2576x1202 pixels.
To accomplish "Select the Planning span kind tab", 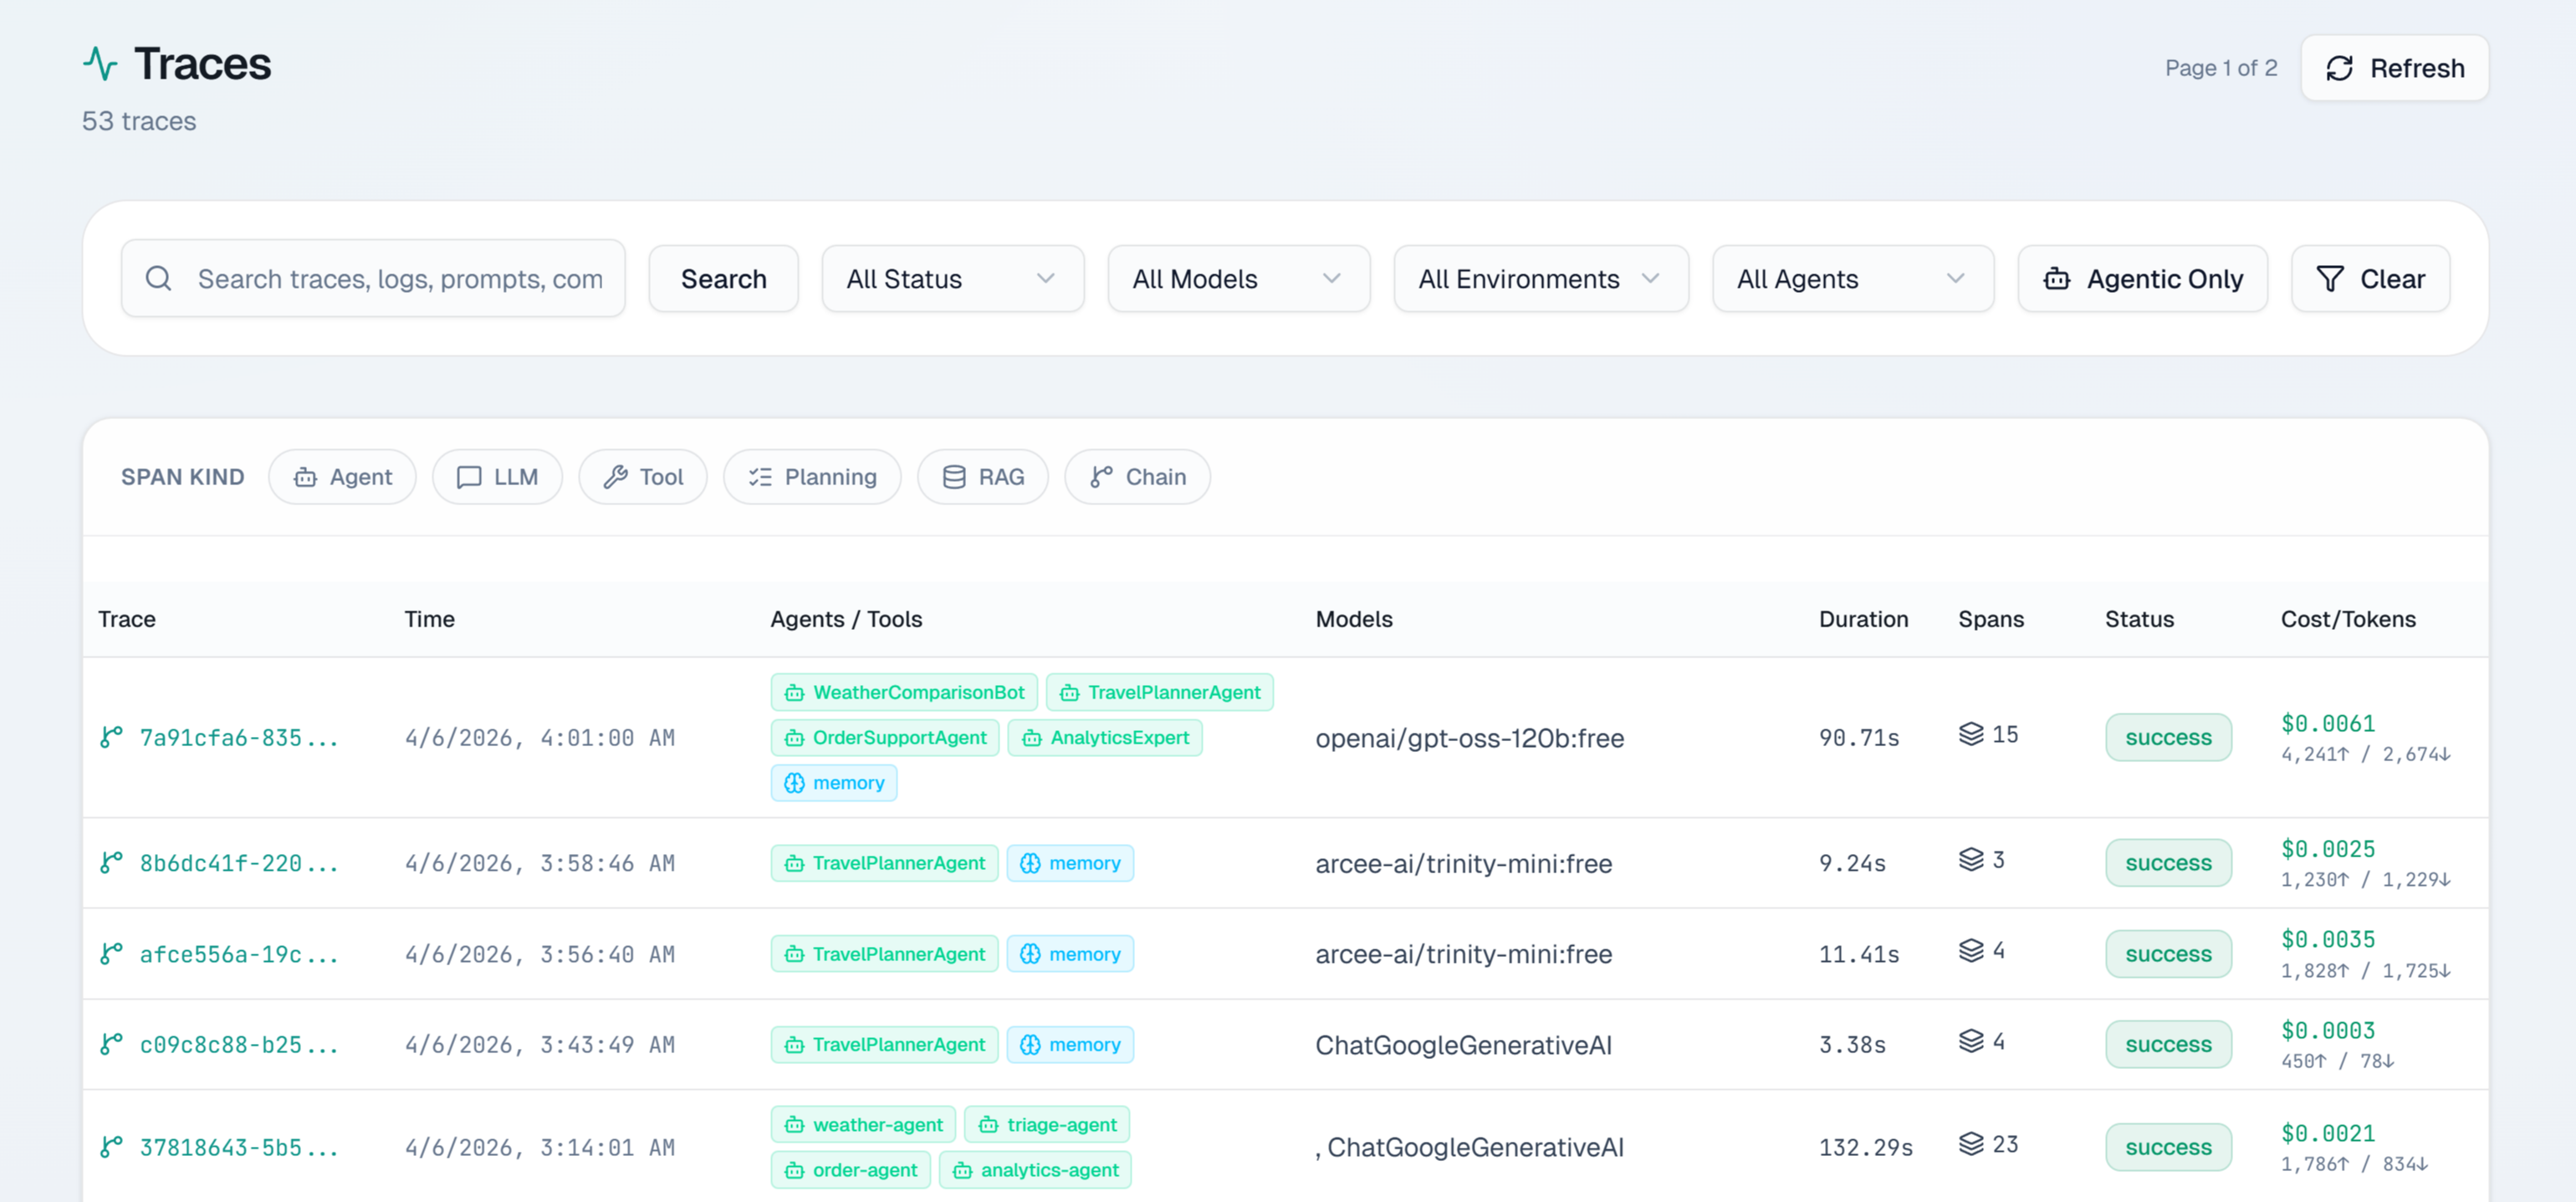I will pos(812,477).
